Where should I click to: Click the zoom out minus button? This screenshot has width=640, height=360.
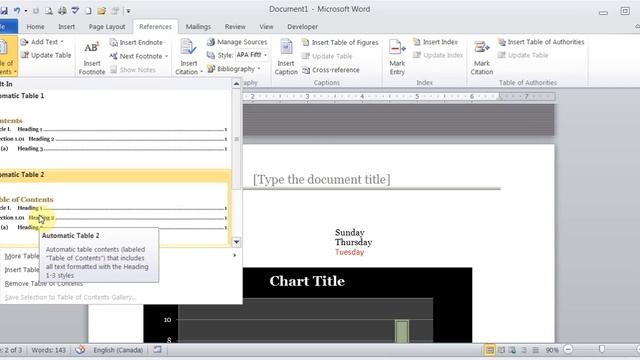click(568, 349)
